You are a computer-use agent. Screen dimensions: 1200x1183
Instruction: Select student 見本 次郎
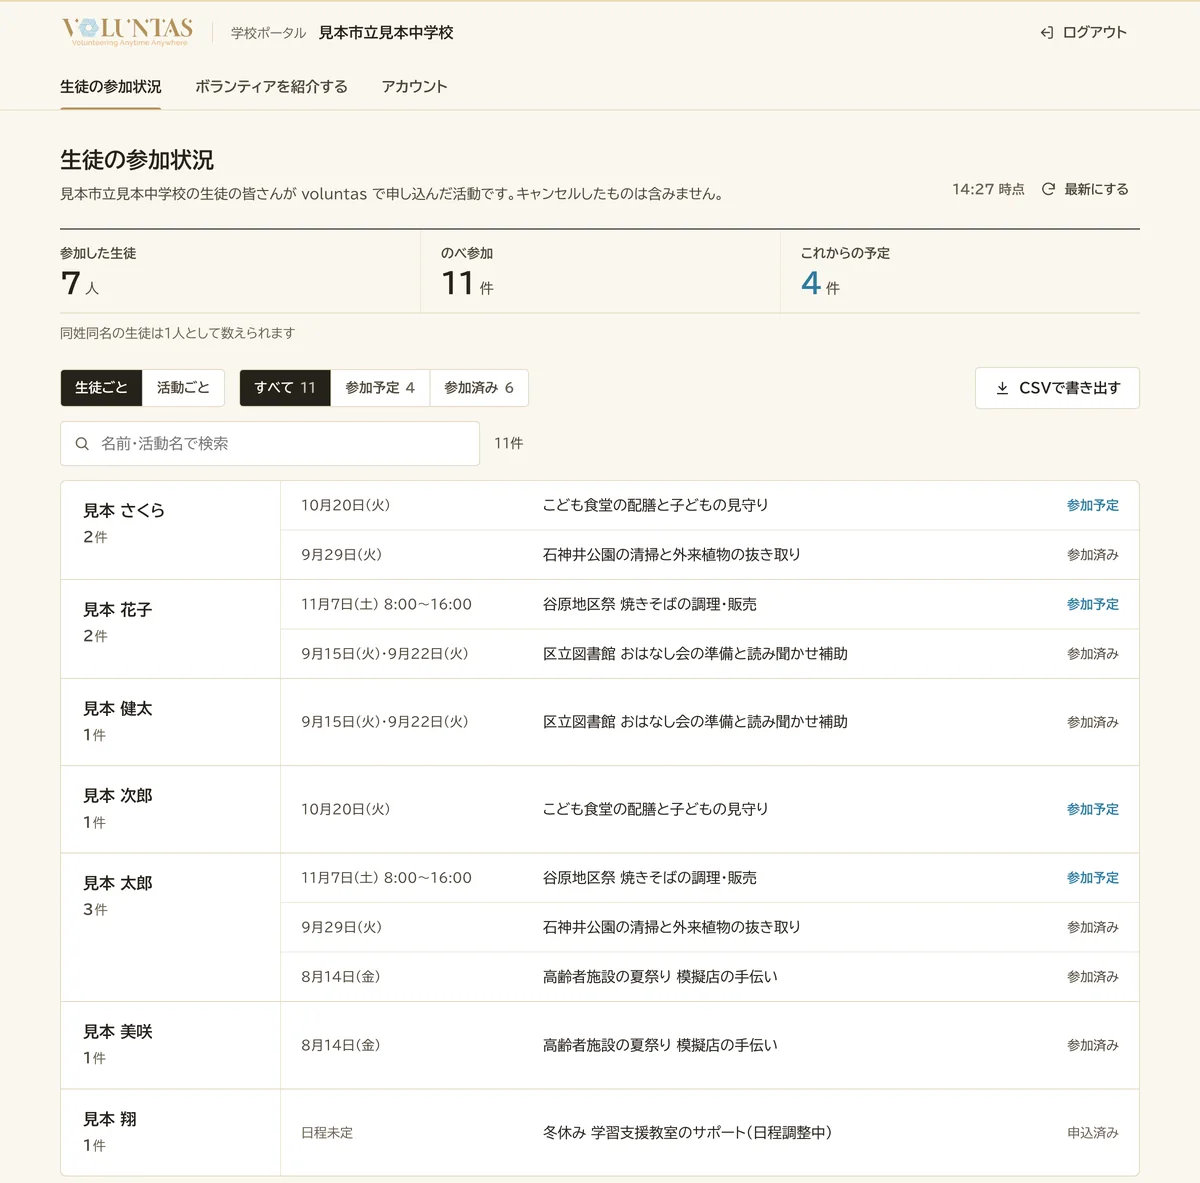(x=118, y=795)
